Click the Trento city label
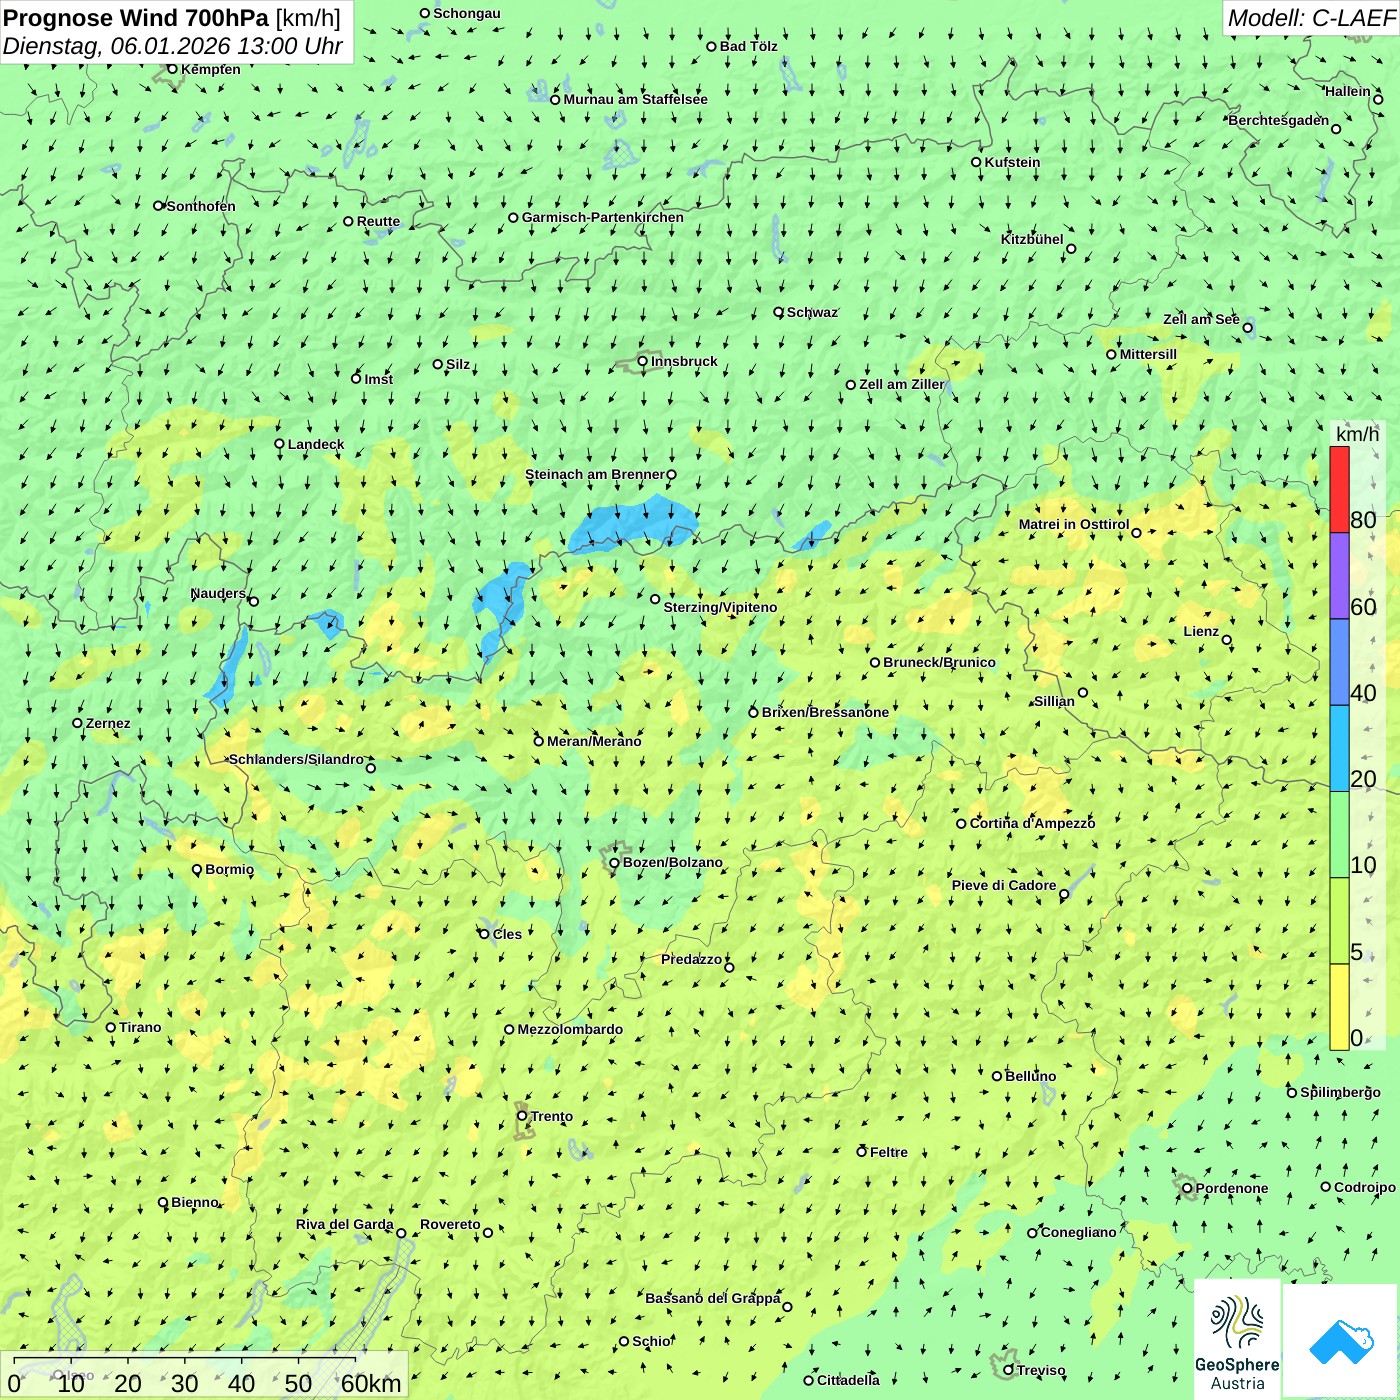This screenshot has width=1400, height=1400. (x=552, y=1116)
